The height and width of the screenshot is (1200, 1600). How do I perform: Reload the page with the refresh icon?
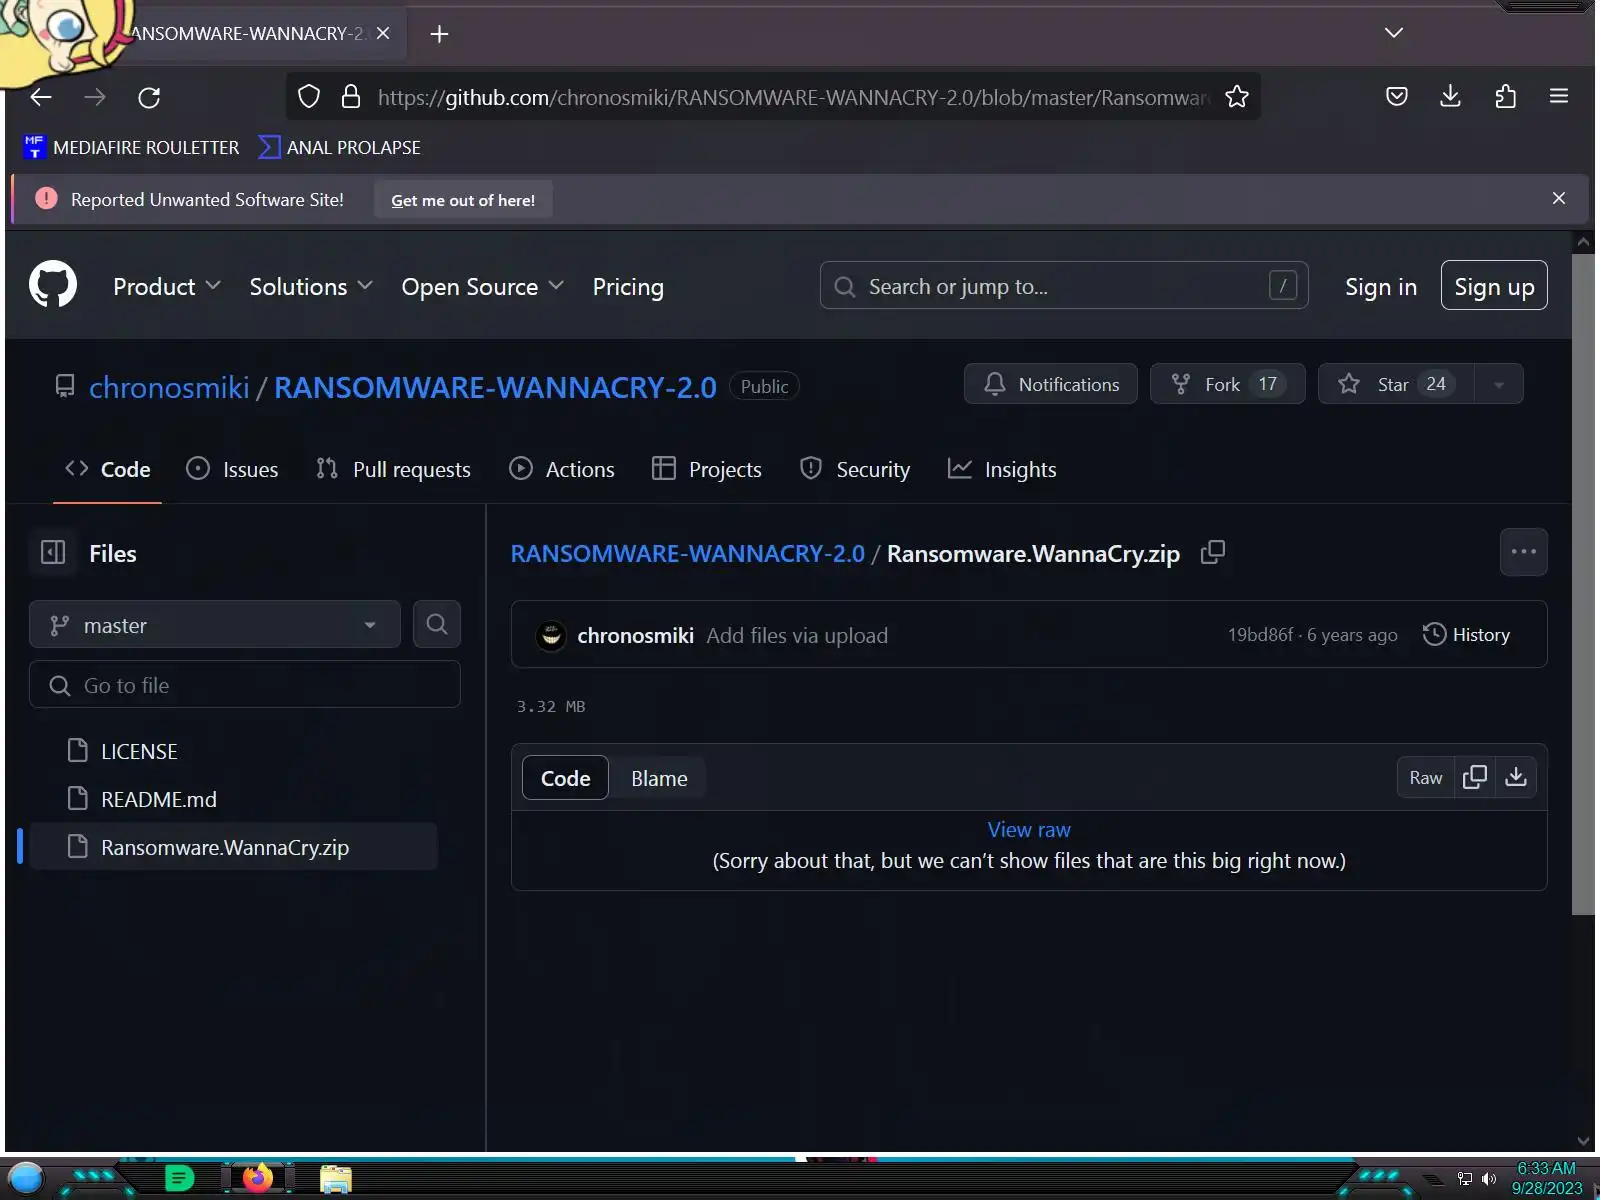pyautogui.click(x=149, y=97)
